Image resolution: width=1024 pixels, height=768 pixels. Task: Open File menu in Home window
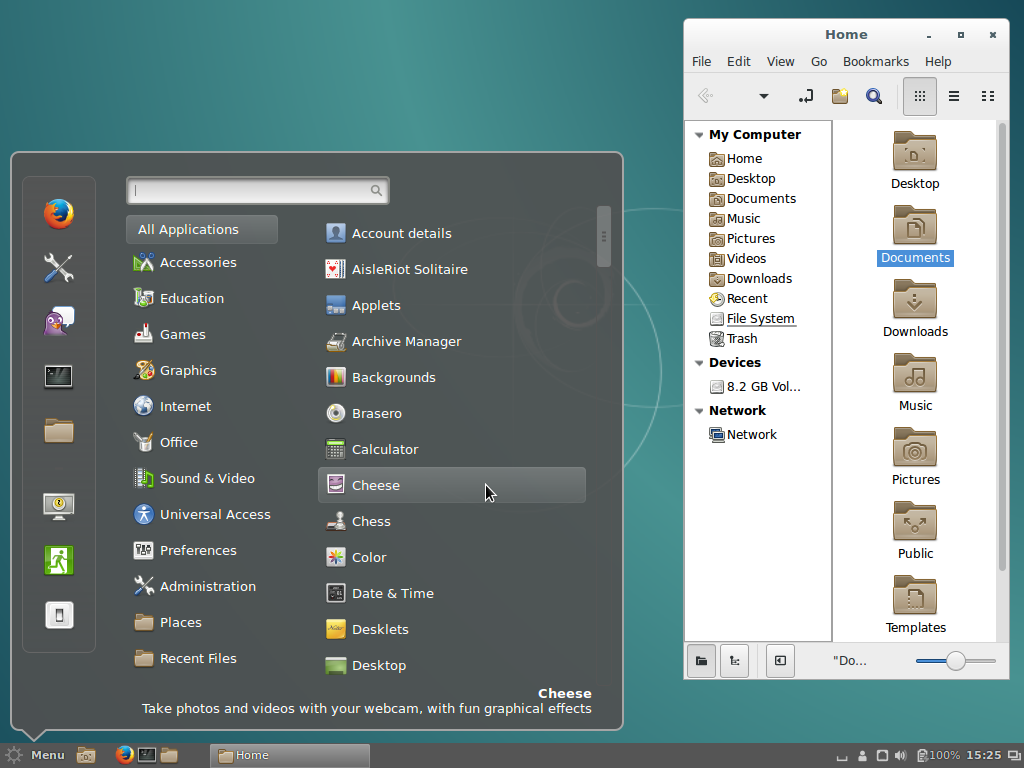(701, 61)
